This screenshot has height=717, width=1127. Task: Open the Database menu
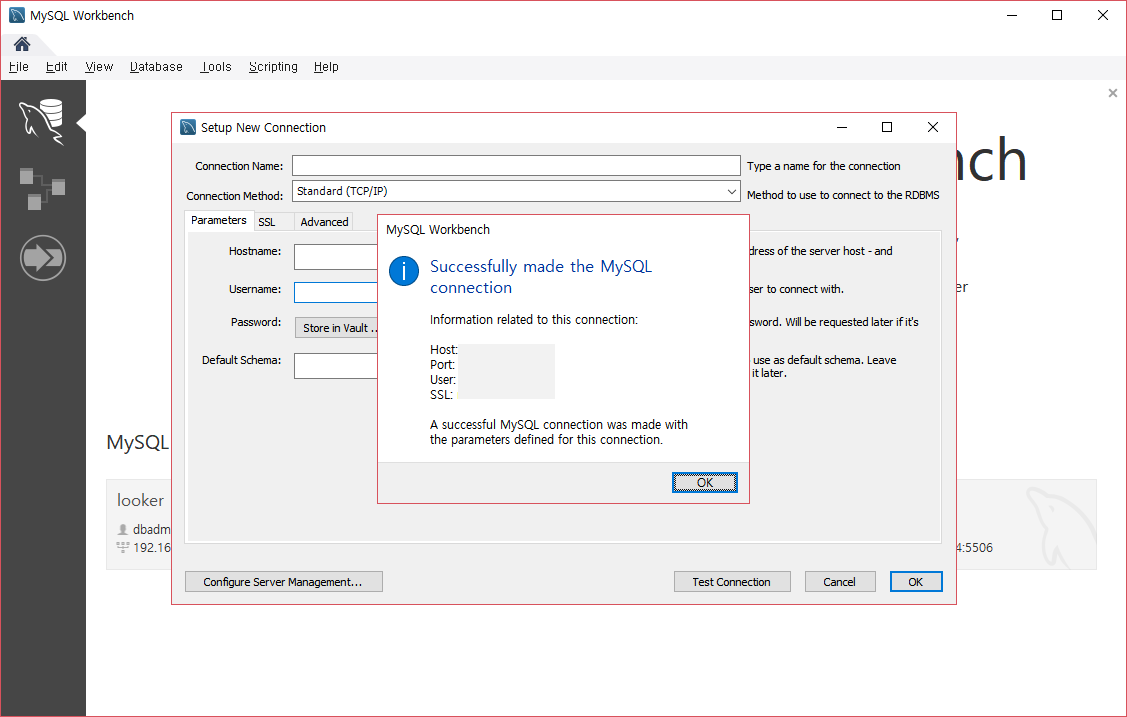(x=156, y=67)
